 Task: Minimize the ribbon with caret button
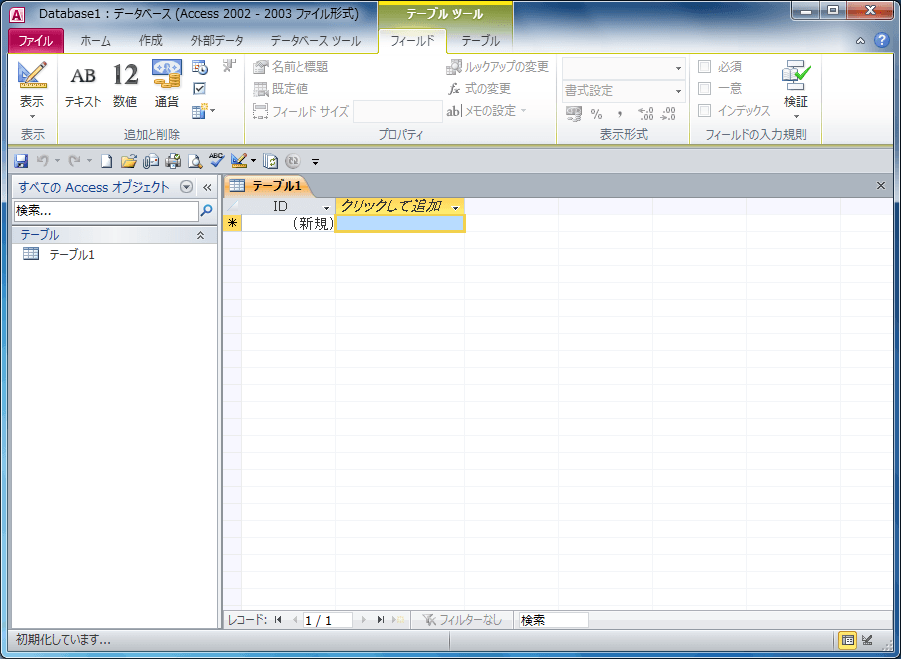[x=860, y=41]
